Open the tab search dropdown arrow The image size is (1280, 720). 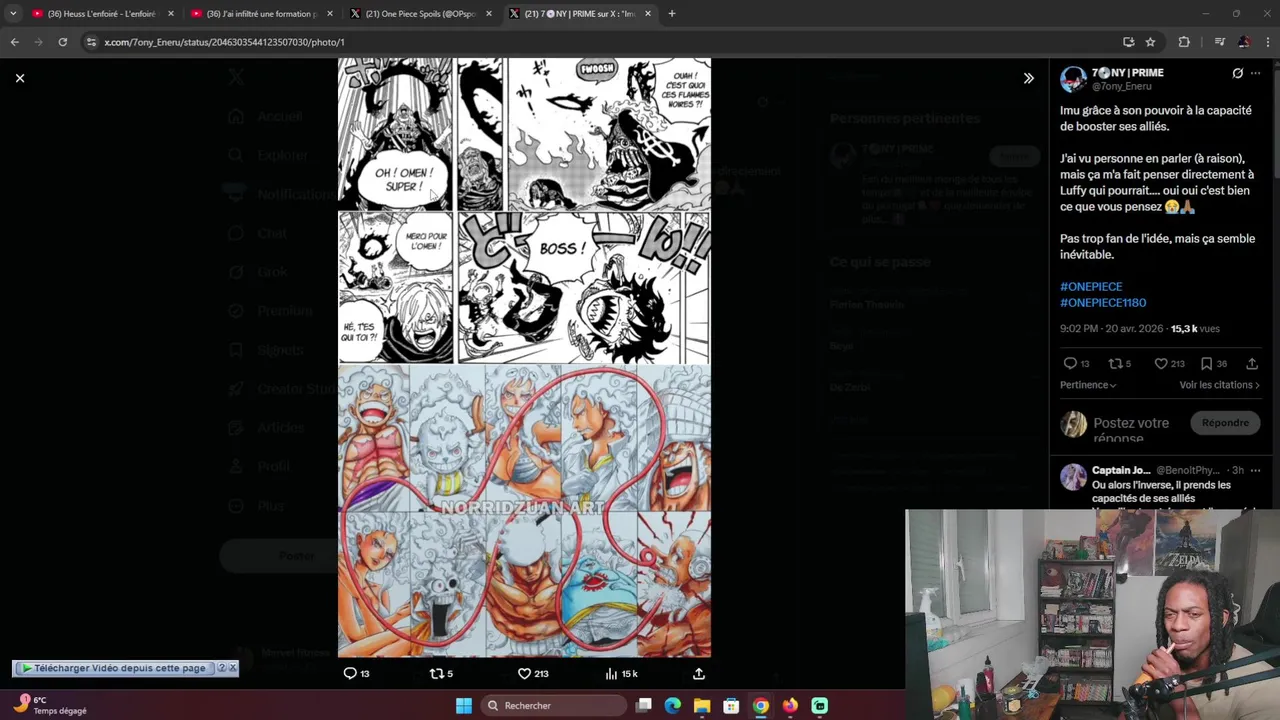click(x=13, y=14)
